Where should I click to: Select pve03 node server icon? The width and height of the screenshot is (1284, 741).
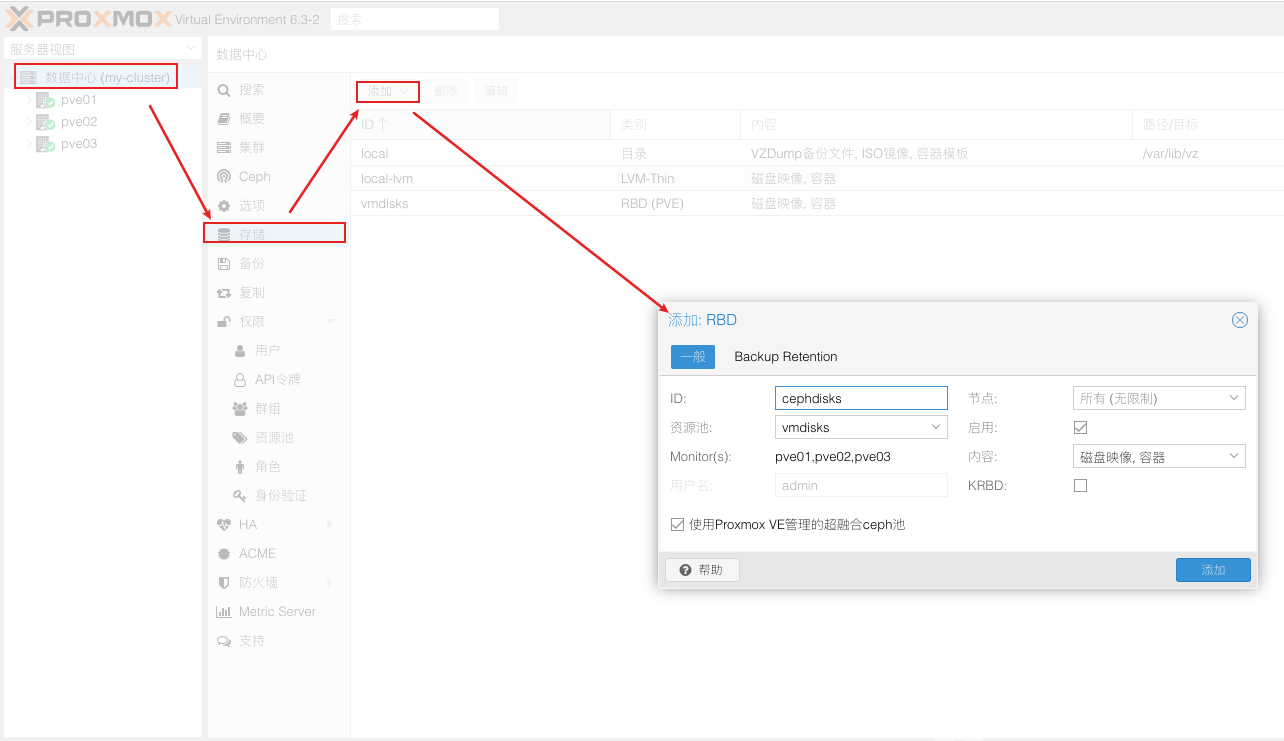(x=45, y=144)
